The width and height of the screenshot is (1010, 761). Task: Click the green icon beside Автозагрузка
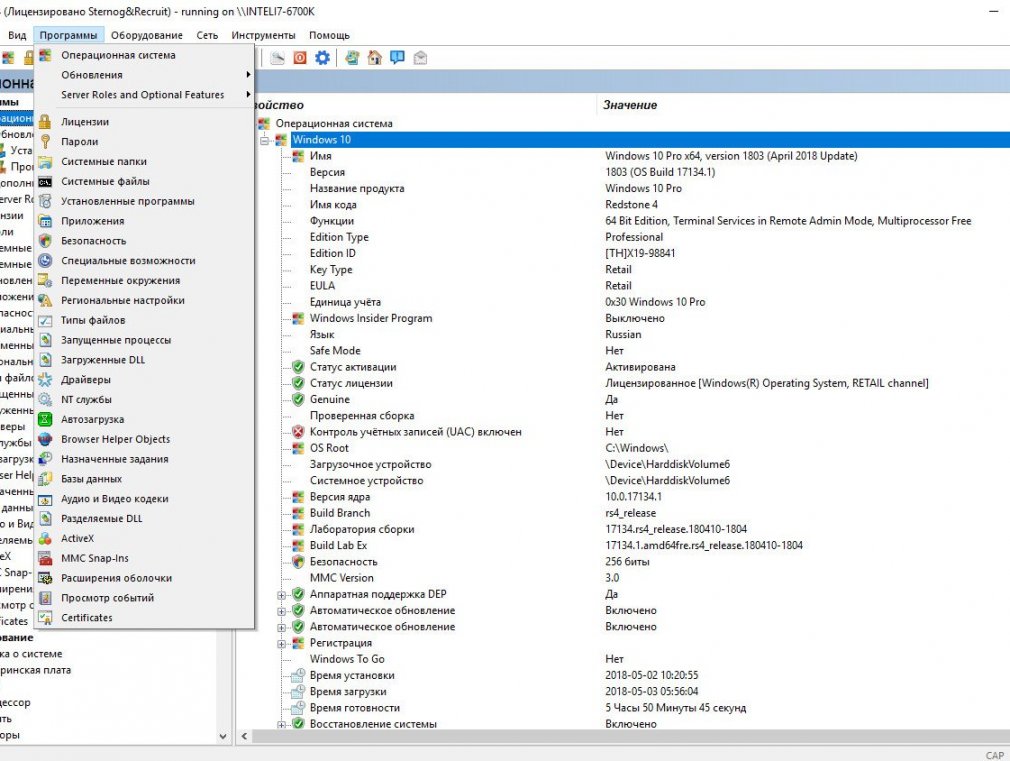coord(45,419)
